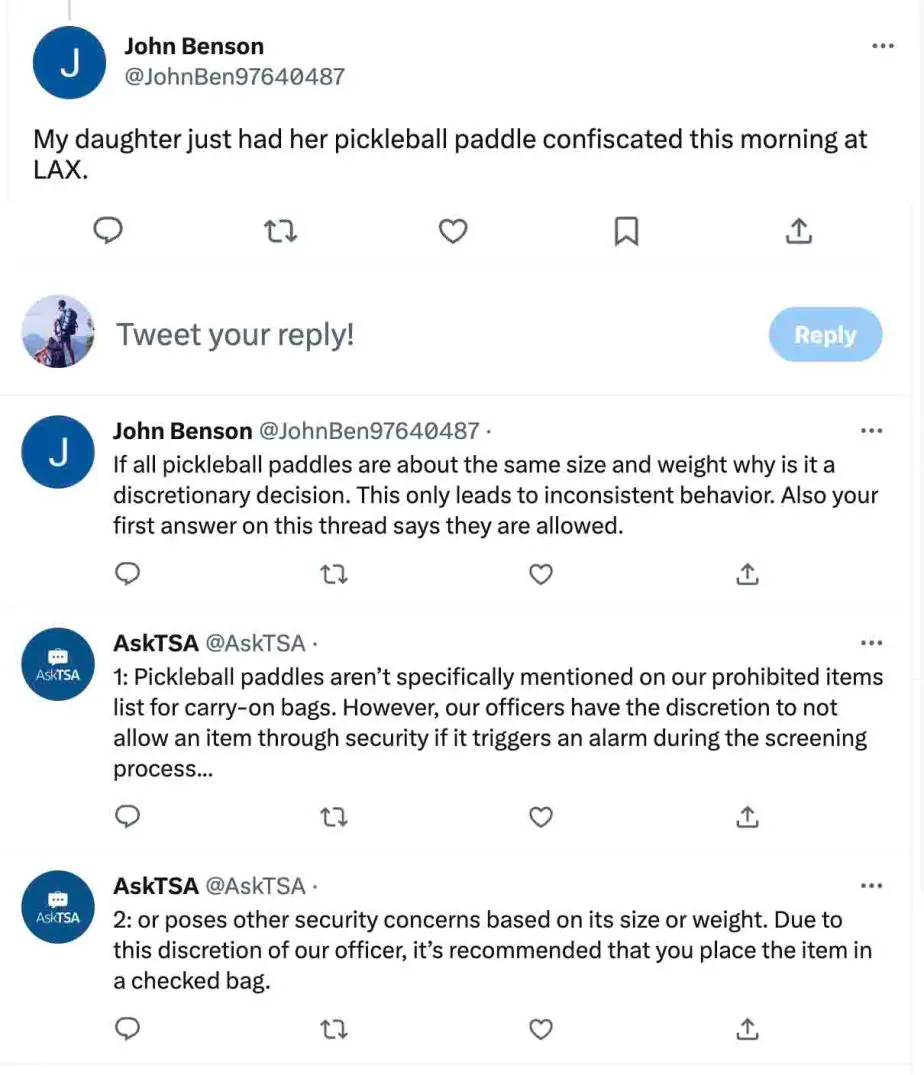The image size is (924, 1075).
Task: Open the @AskTSA handle on first reply
Action: [x=256, y=643]
